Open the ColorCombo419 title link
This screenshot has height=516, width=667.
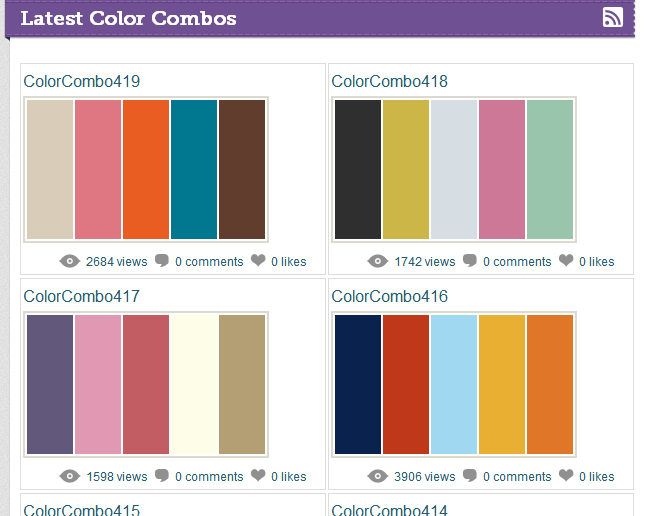82,81
